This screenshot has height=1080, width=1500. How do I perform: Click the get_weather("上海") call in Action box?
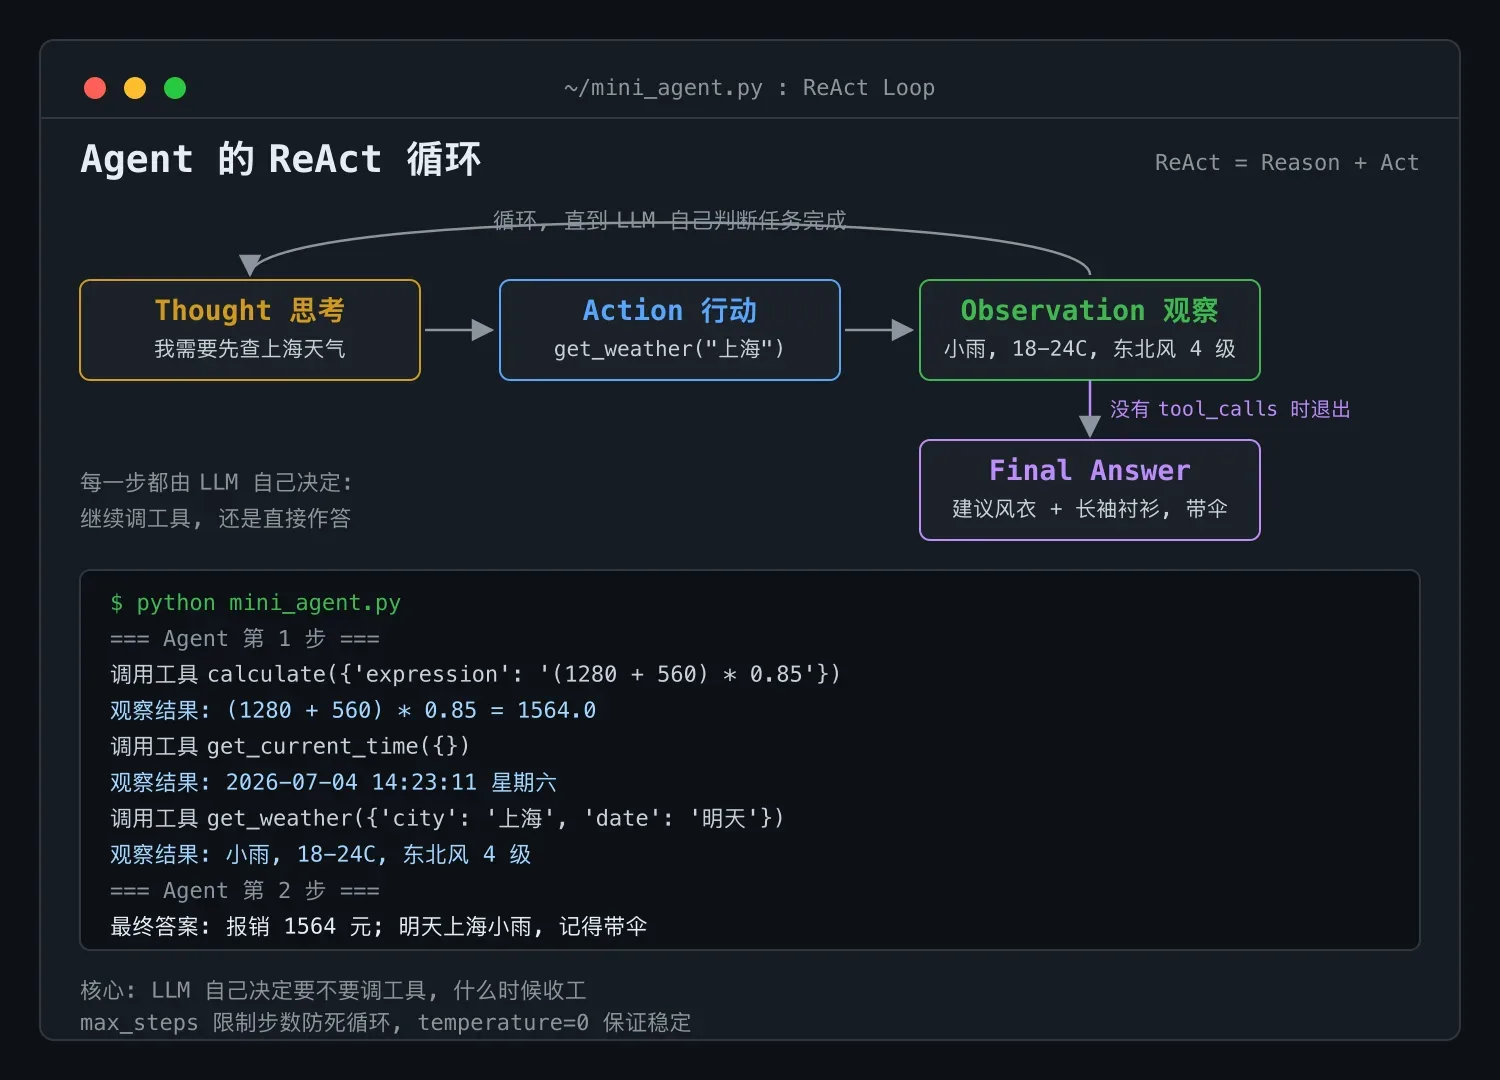tap(670, 349)
